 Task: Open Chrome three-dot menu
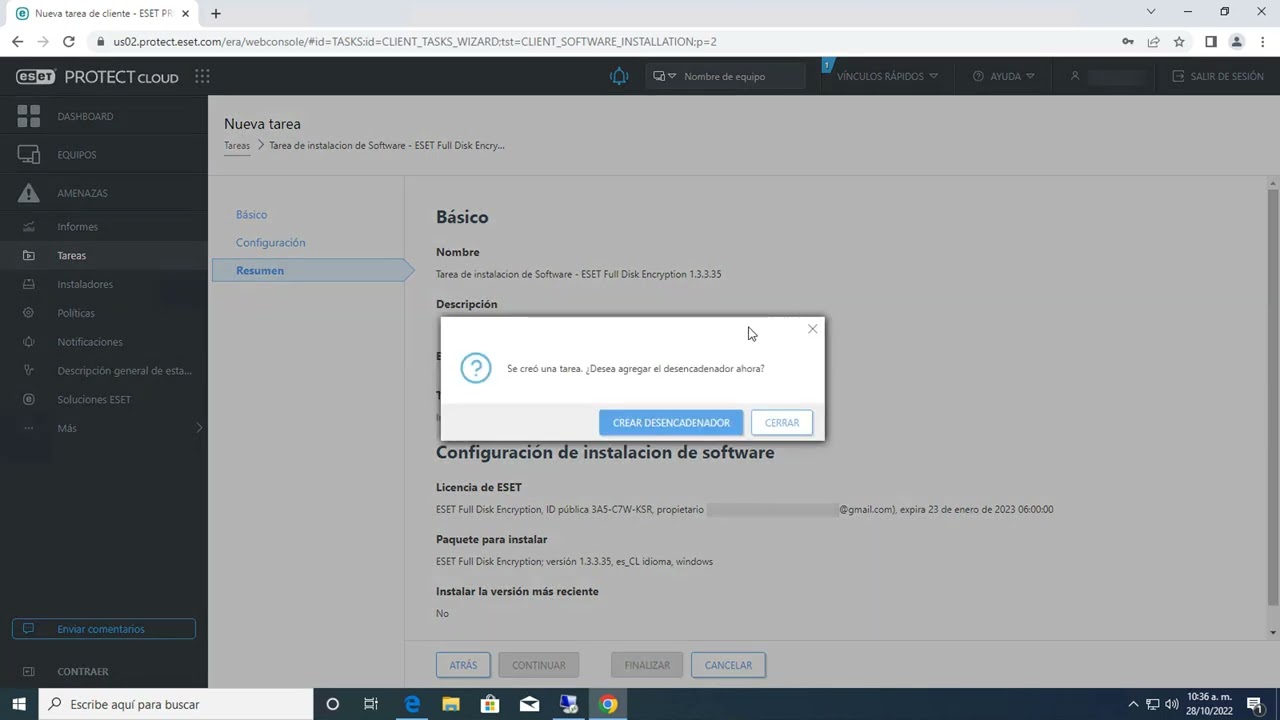point(1262,42)
